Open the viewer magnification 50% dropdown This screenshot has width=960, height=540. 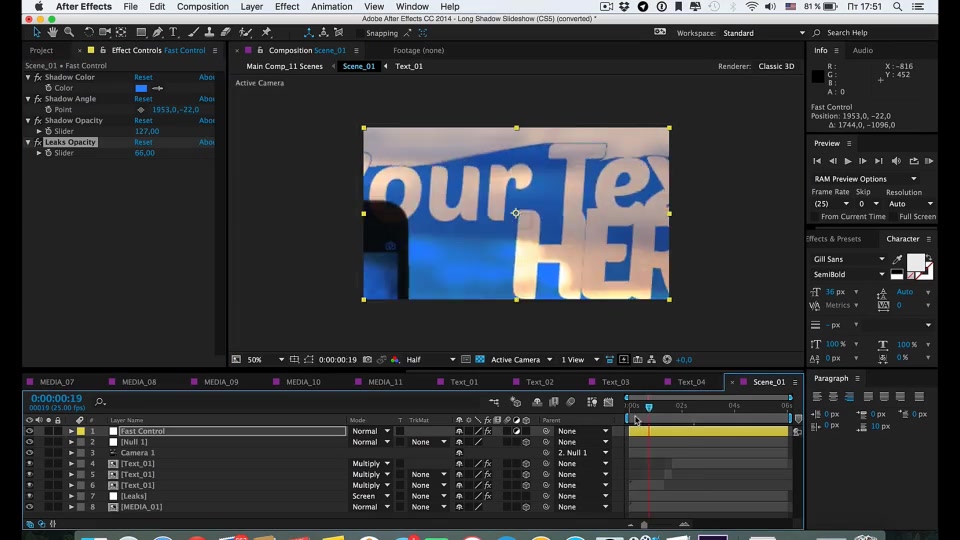266,360
